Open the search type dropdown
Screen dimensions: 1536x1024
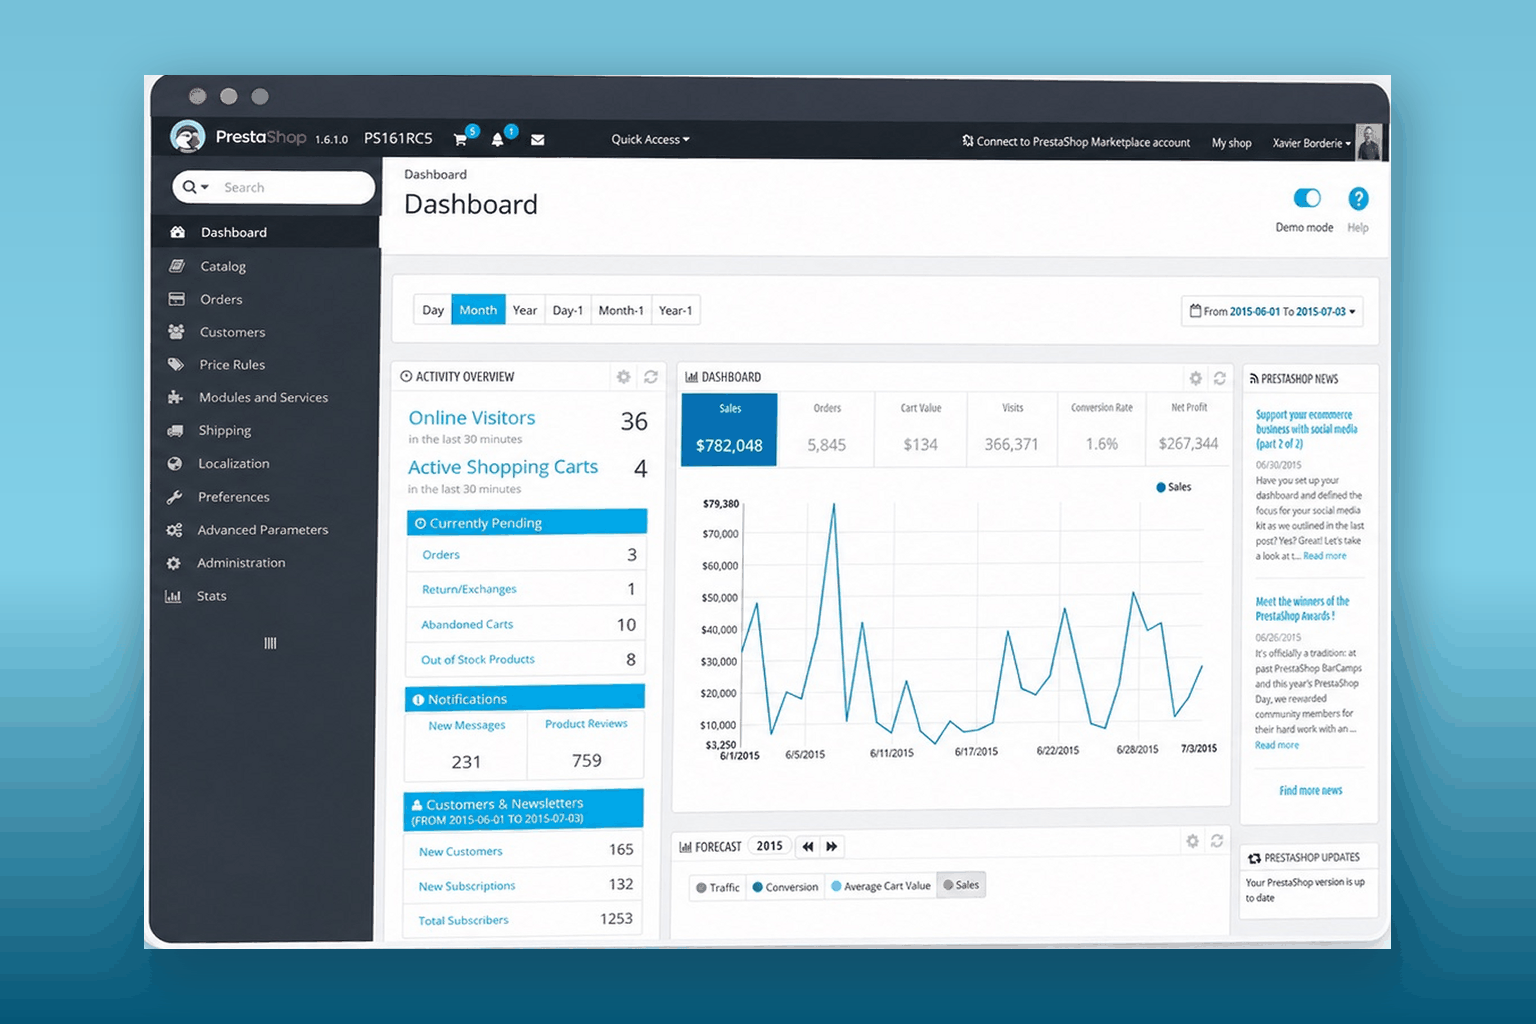pos(196,187)
